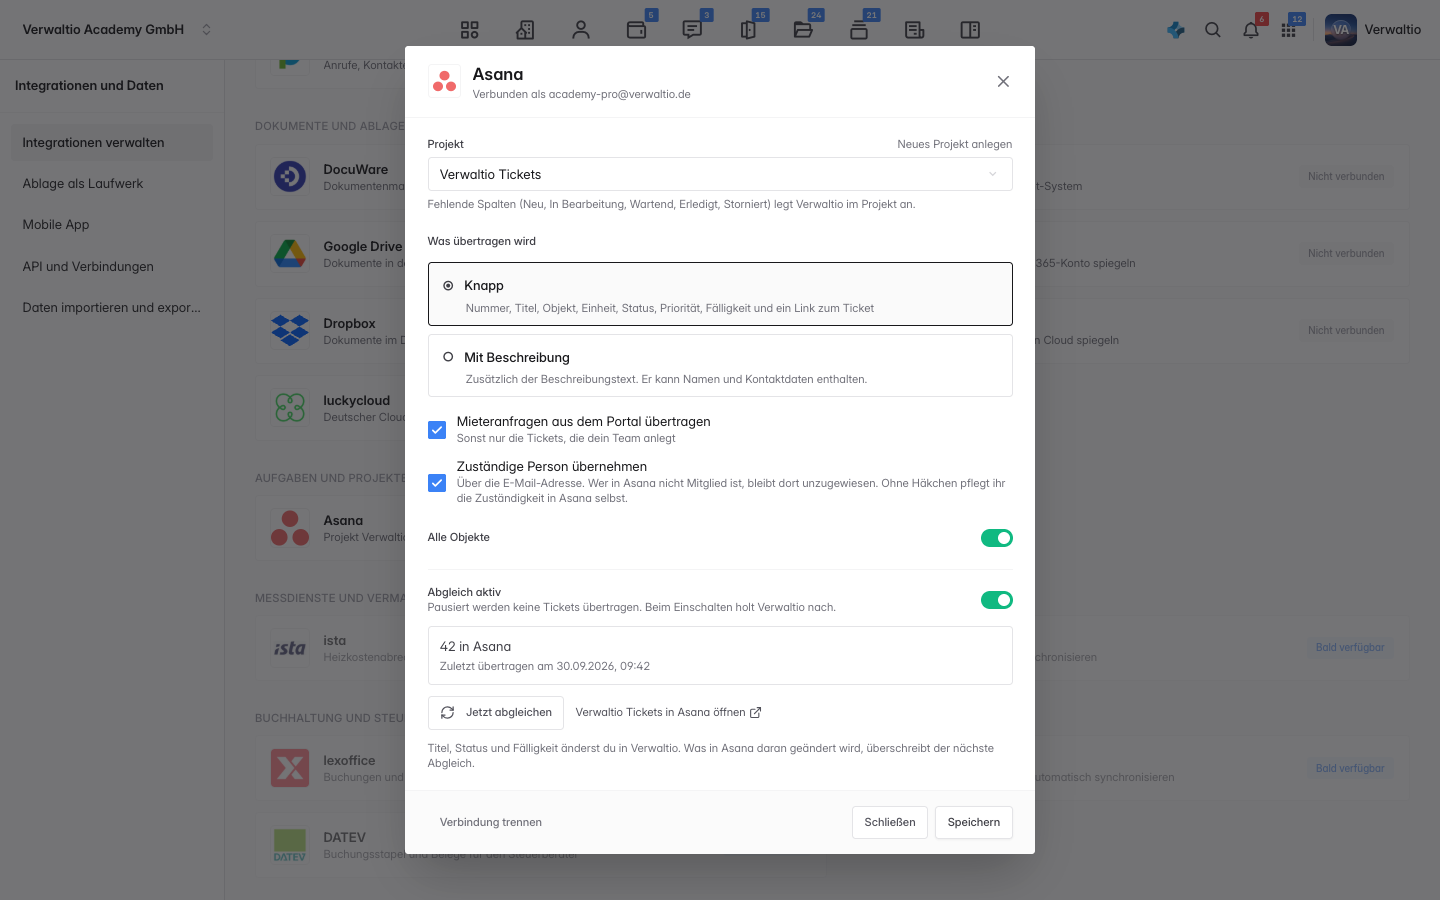The width and height of the screenshot is (1440, 900).
Task: Expand the Verwaltio Academy GmbH company switcher
Action: 117,30
